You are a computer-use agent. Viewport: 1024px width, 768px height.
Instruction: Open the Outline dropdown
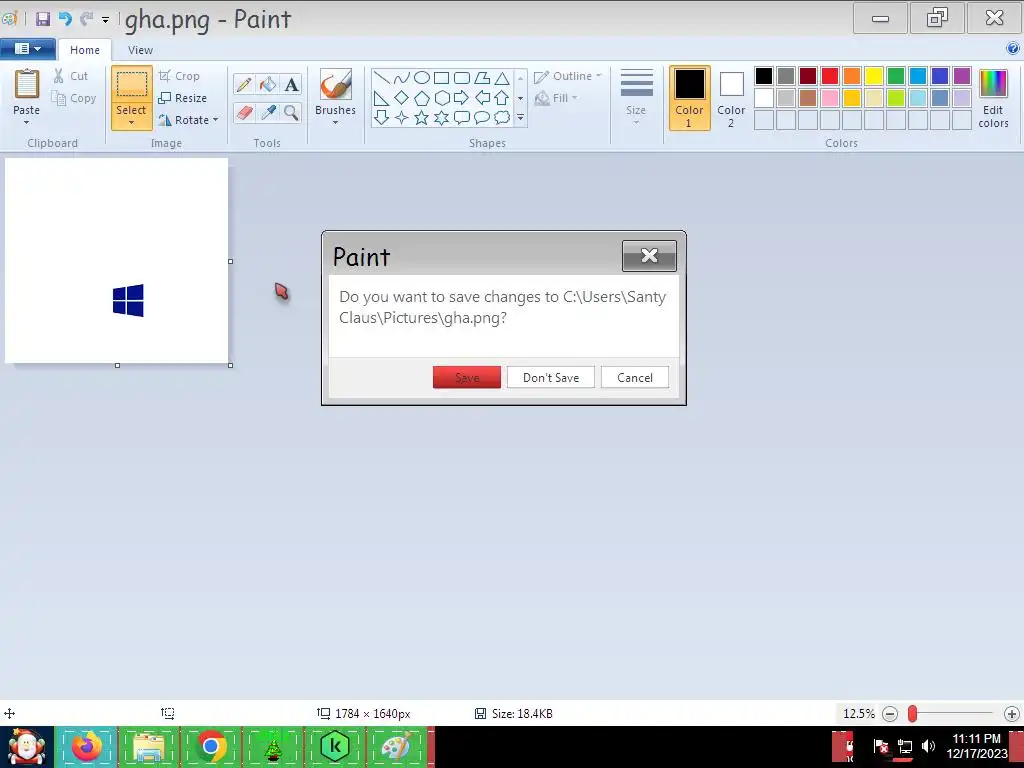tap(568, 76)
